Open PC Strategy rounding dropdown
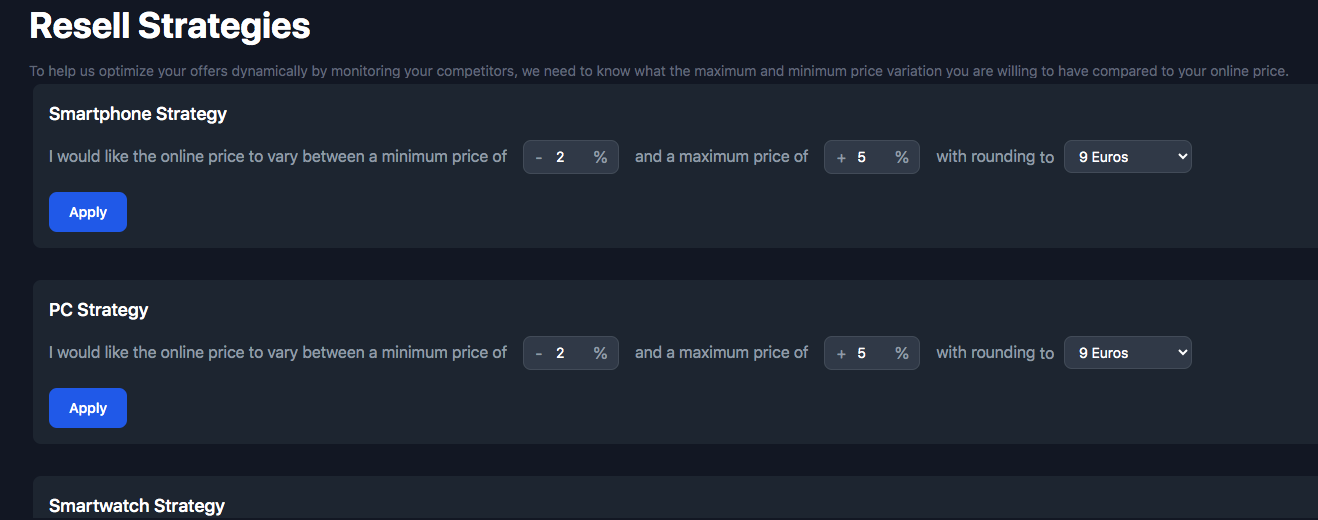 click(x=1127, y=353)
